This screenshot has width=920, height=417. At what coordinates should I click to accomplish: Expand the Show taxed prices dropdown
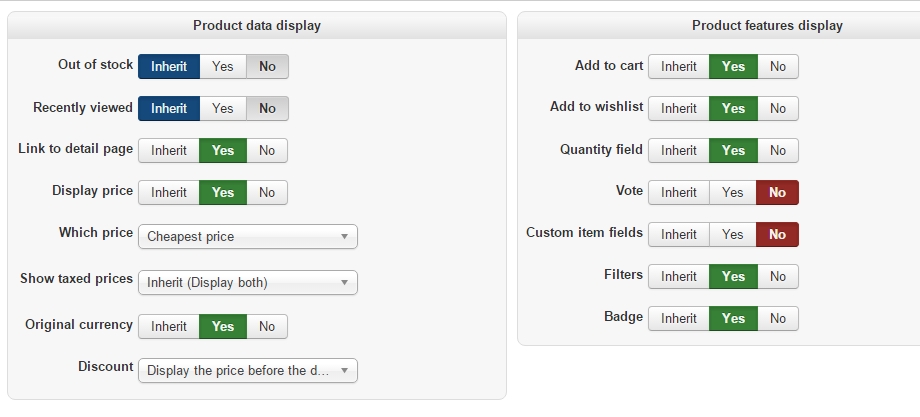[x=247, y=282]
